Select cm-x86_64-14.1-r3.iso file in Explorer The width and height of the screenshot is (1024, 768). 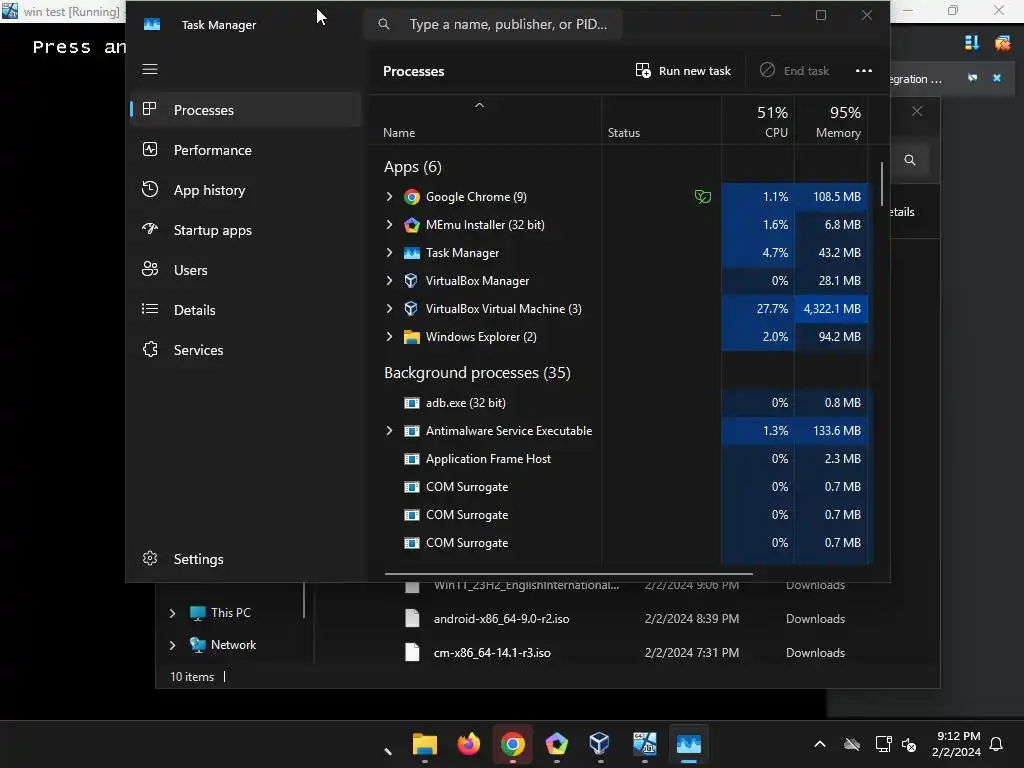pos(492,652)
